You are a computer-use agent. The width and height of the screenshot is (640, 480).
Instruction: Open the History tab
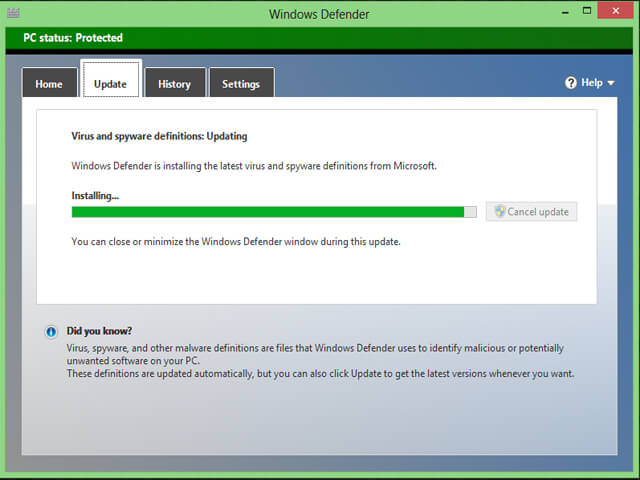point(175,83)
